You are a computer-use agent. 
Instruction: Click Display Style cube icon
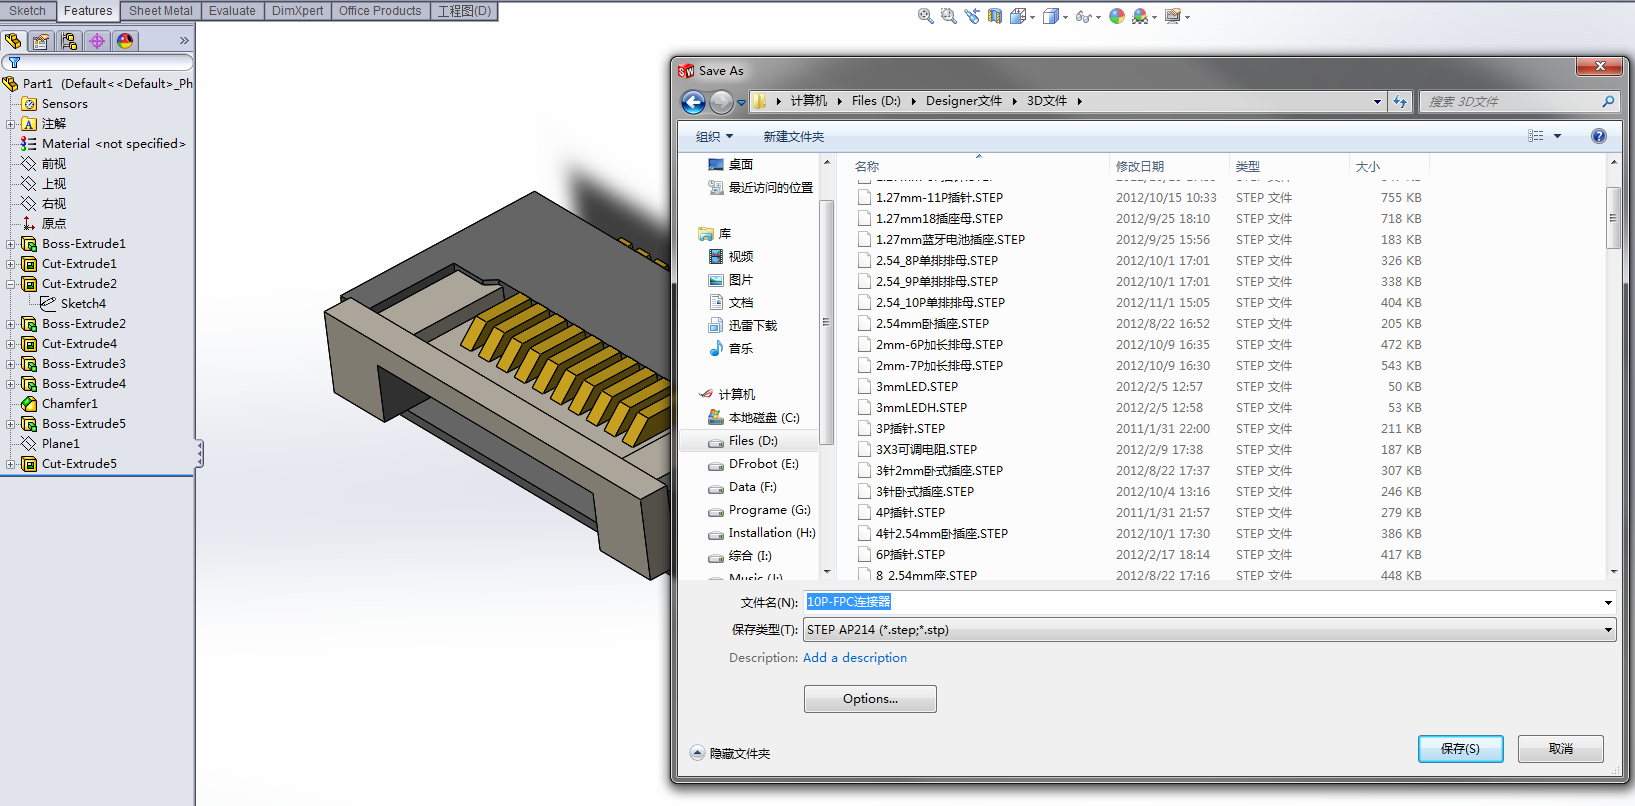(x=1050, y=16)
